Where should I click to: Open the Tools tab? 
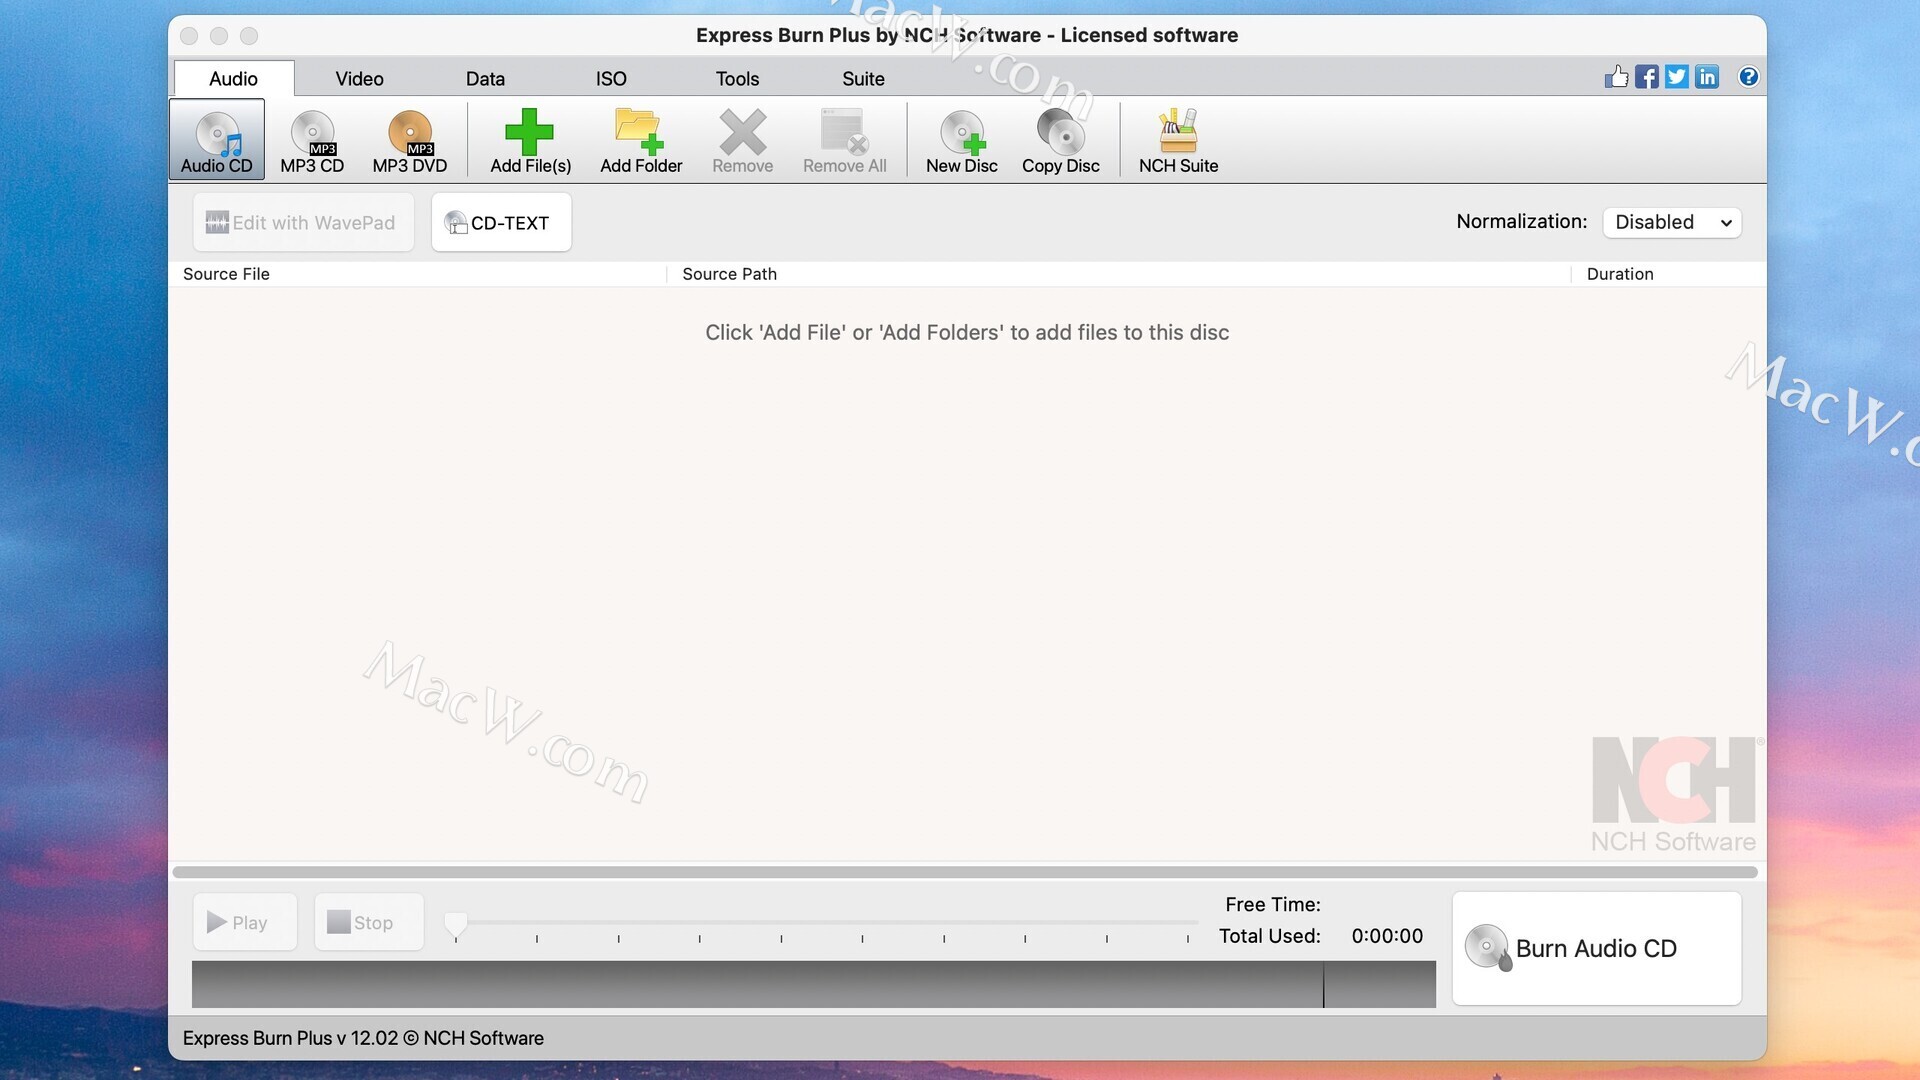coord(737,79)
